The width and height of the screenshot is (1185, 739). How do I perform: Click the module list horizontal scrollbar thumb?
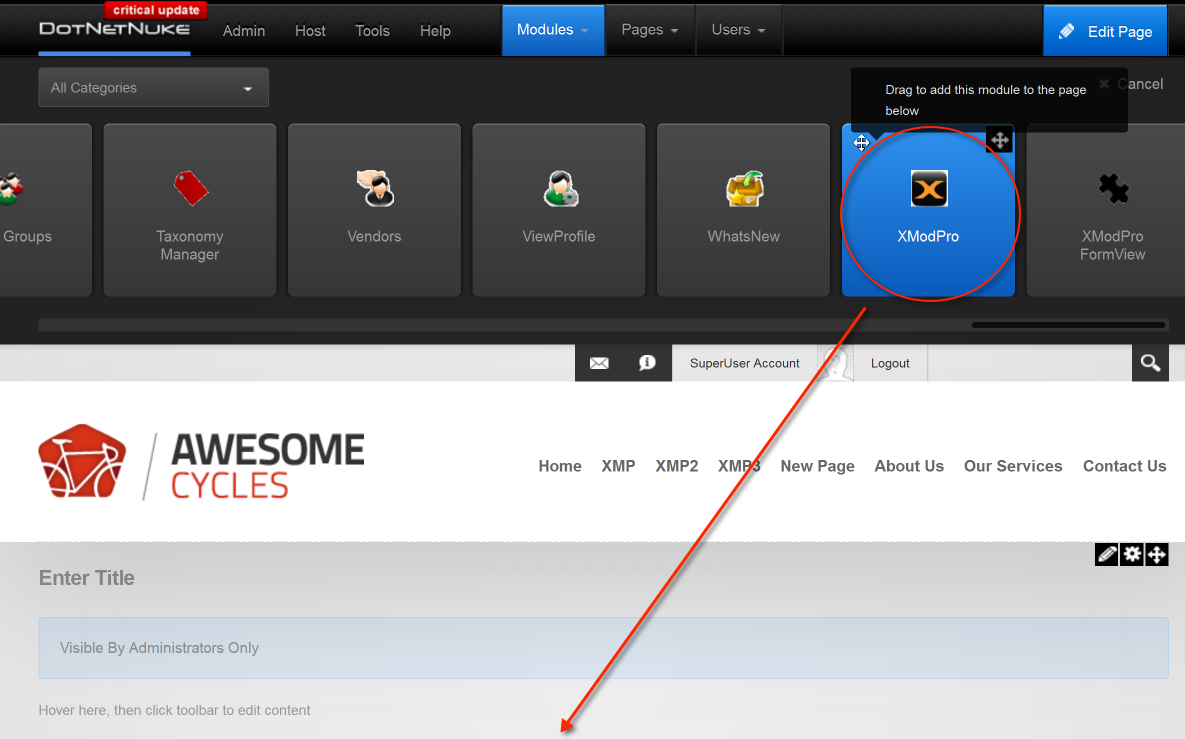1069,325
